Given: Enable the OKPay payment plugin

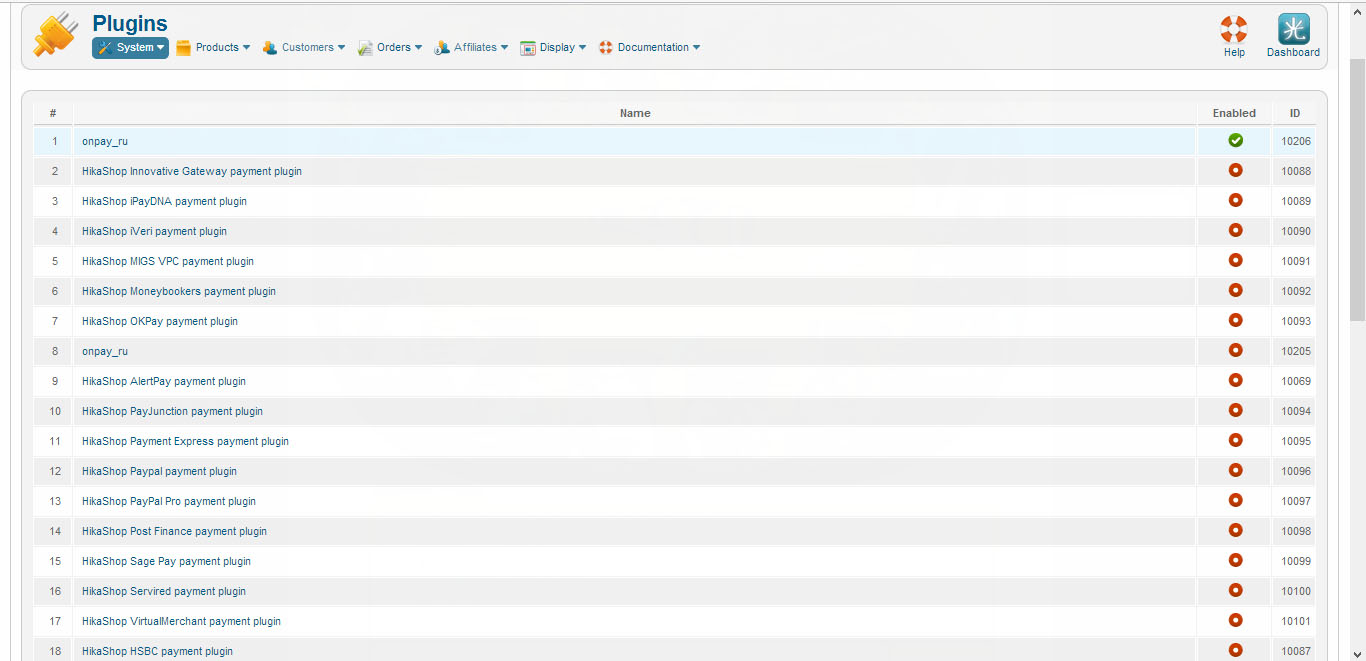Looking at the screenshot, I should [1235, 320].
